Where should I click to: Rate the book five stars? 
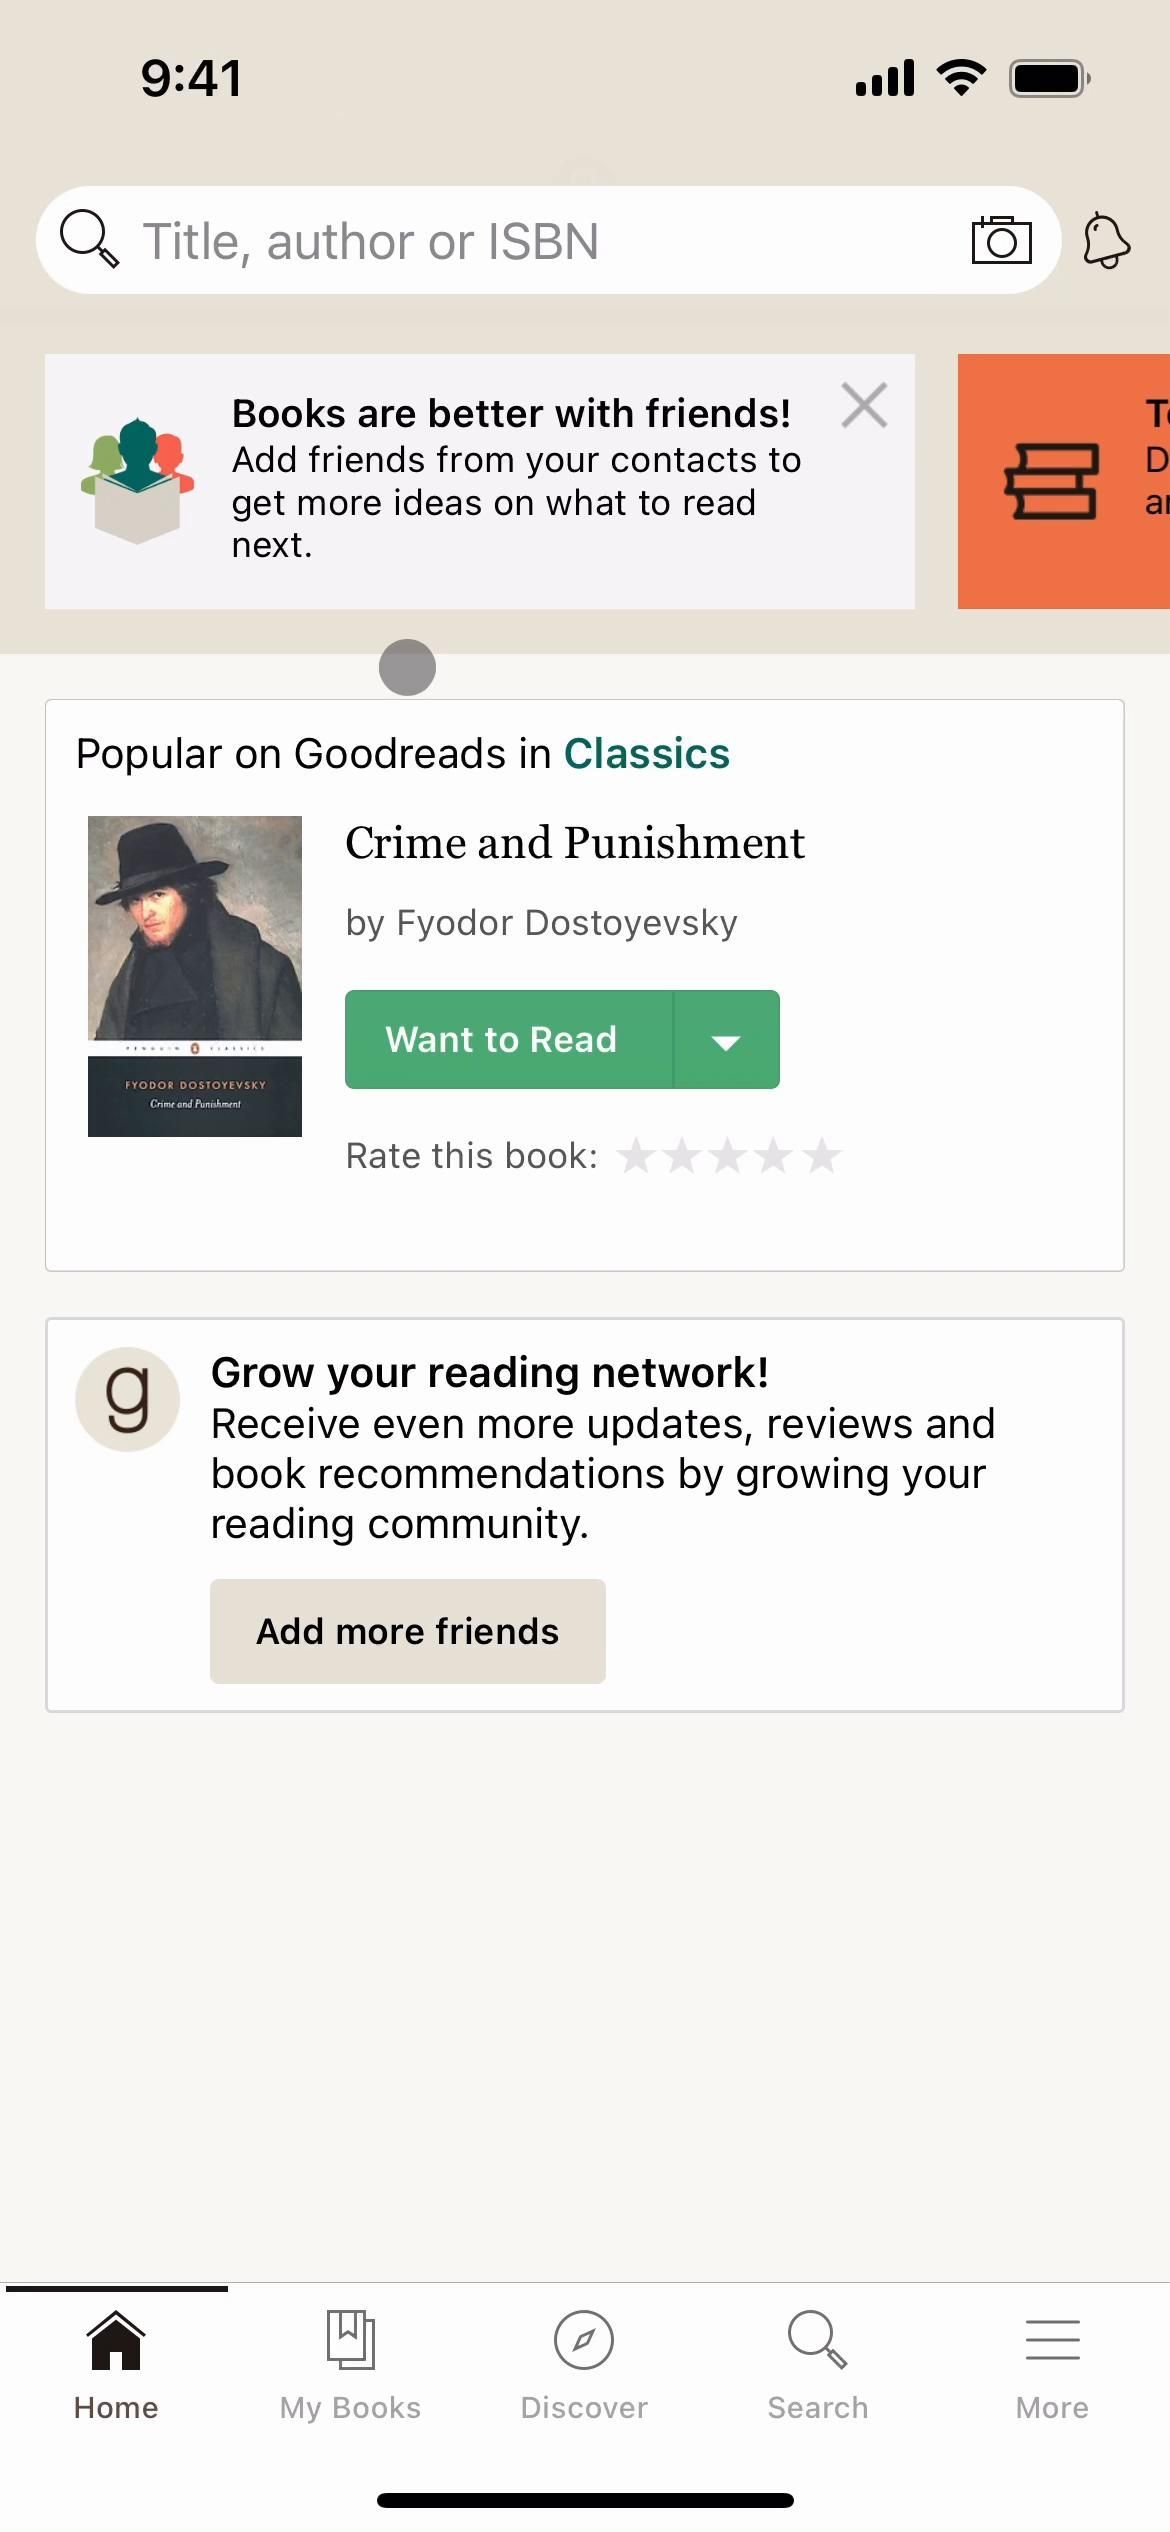822,1156
